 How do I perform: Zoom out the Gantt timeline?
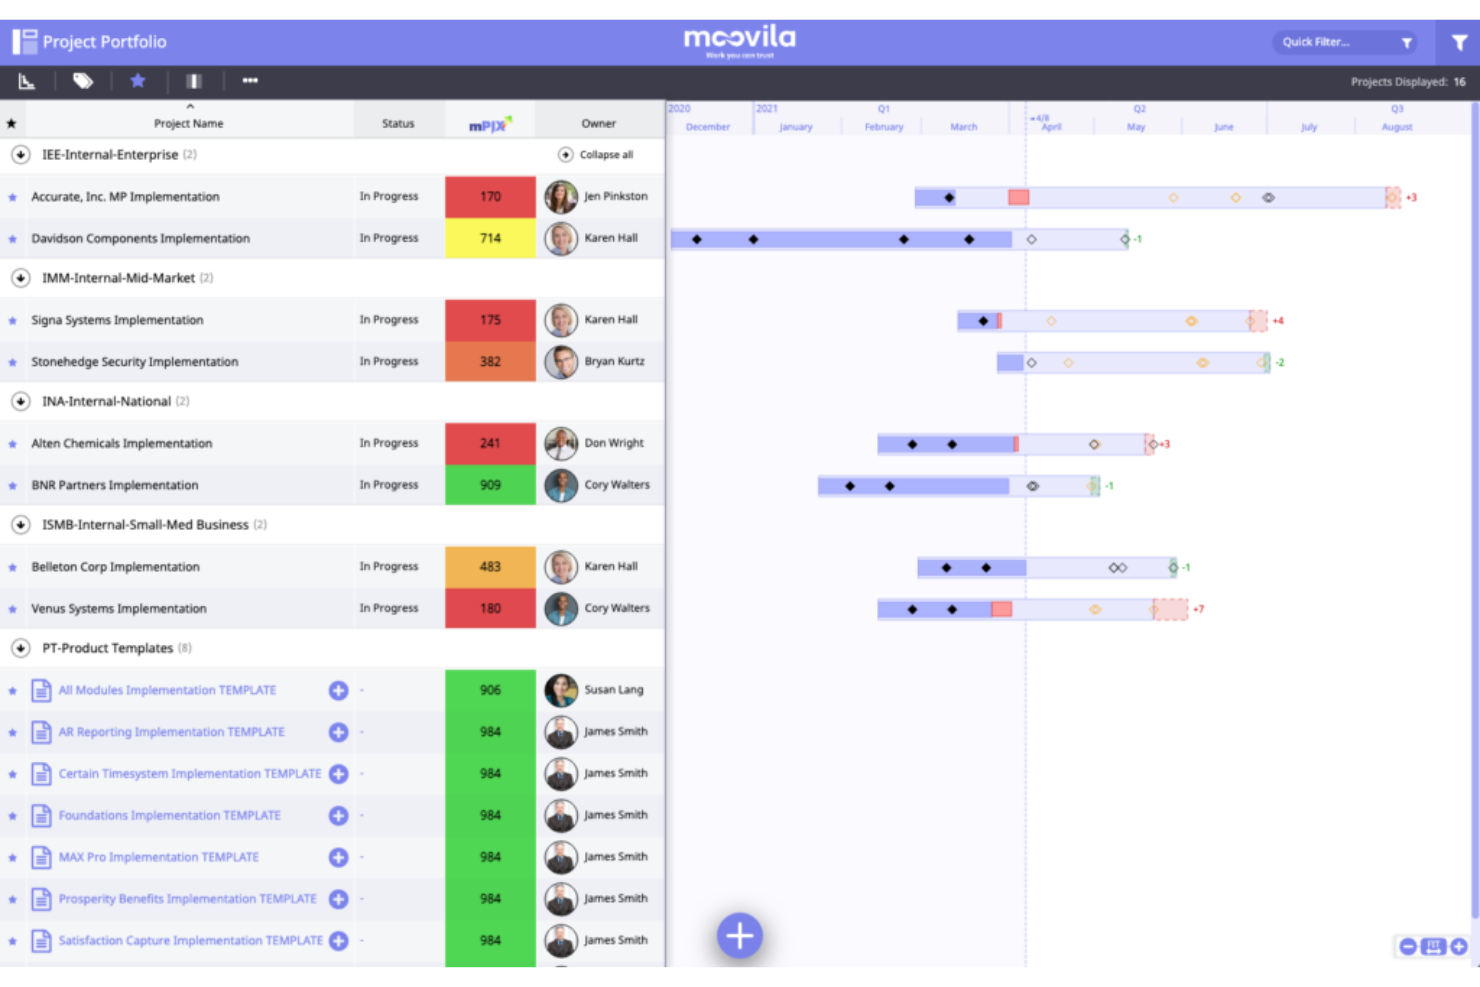(1408, 946)
